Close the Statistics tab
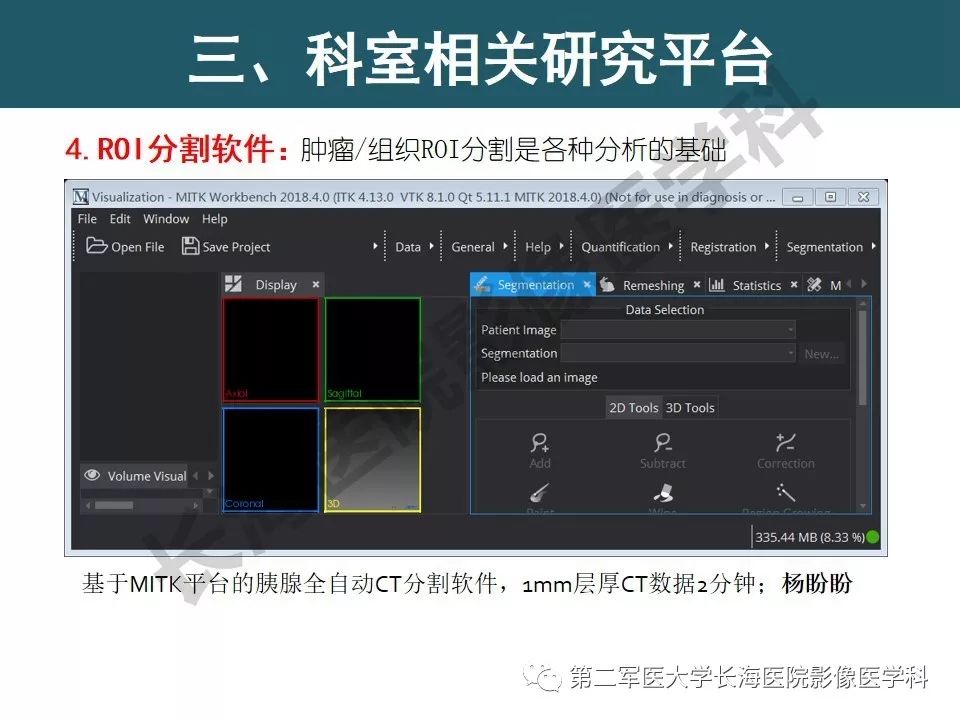Screen dimensions: 960x720 pos(794,285)
